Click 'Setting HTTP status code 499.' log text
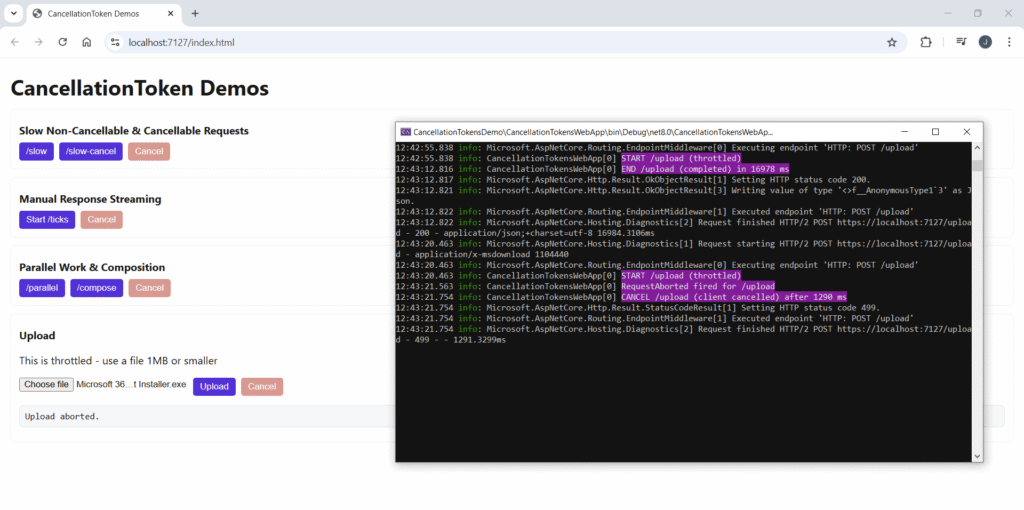 (806, 308)
